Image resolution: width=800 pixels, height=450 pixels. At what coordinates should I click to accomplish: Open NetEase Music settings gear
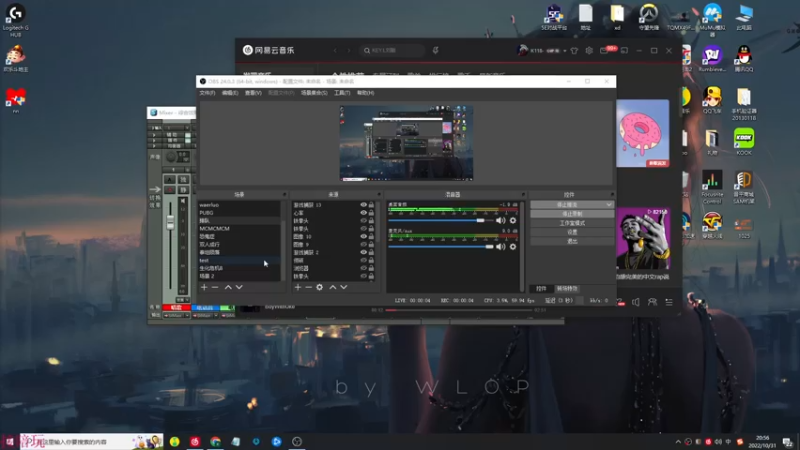(x=589, y=51)
